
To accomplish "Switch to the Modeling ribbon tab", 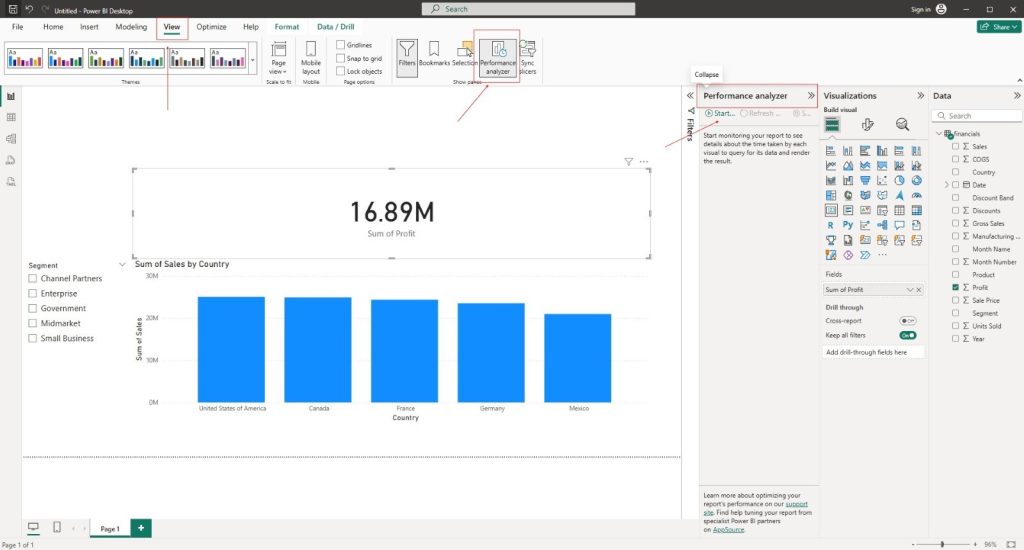I will click(x=131, y=27).
